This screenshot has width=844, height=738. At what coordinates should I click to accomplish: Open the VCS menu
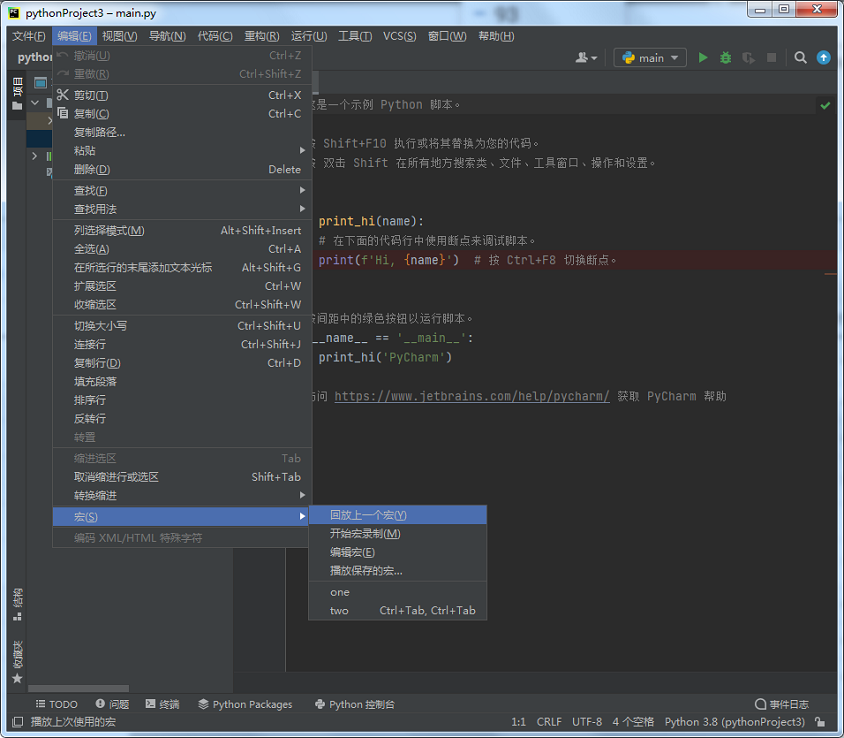(399, 36)
